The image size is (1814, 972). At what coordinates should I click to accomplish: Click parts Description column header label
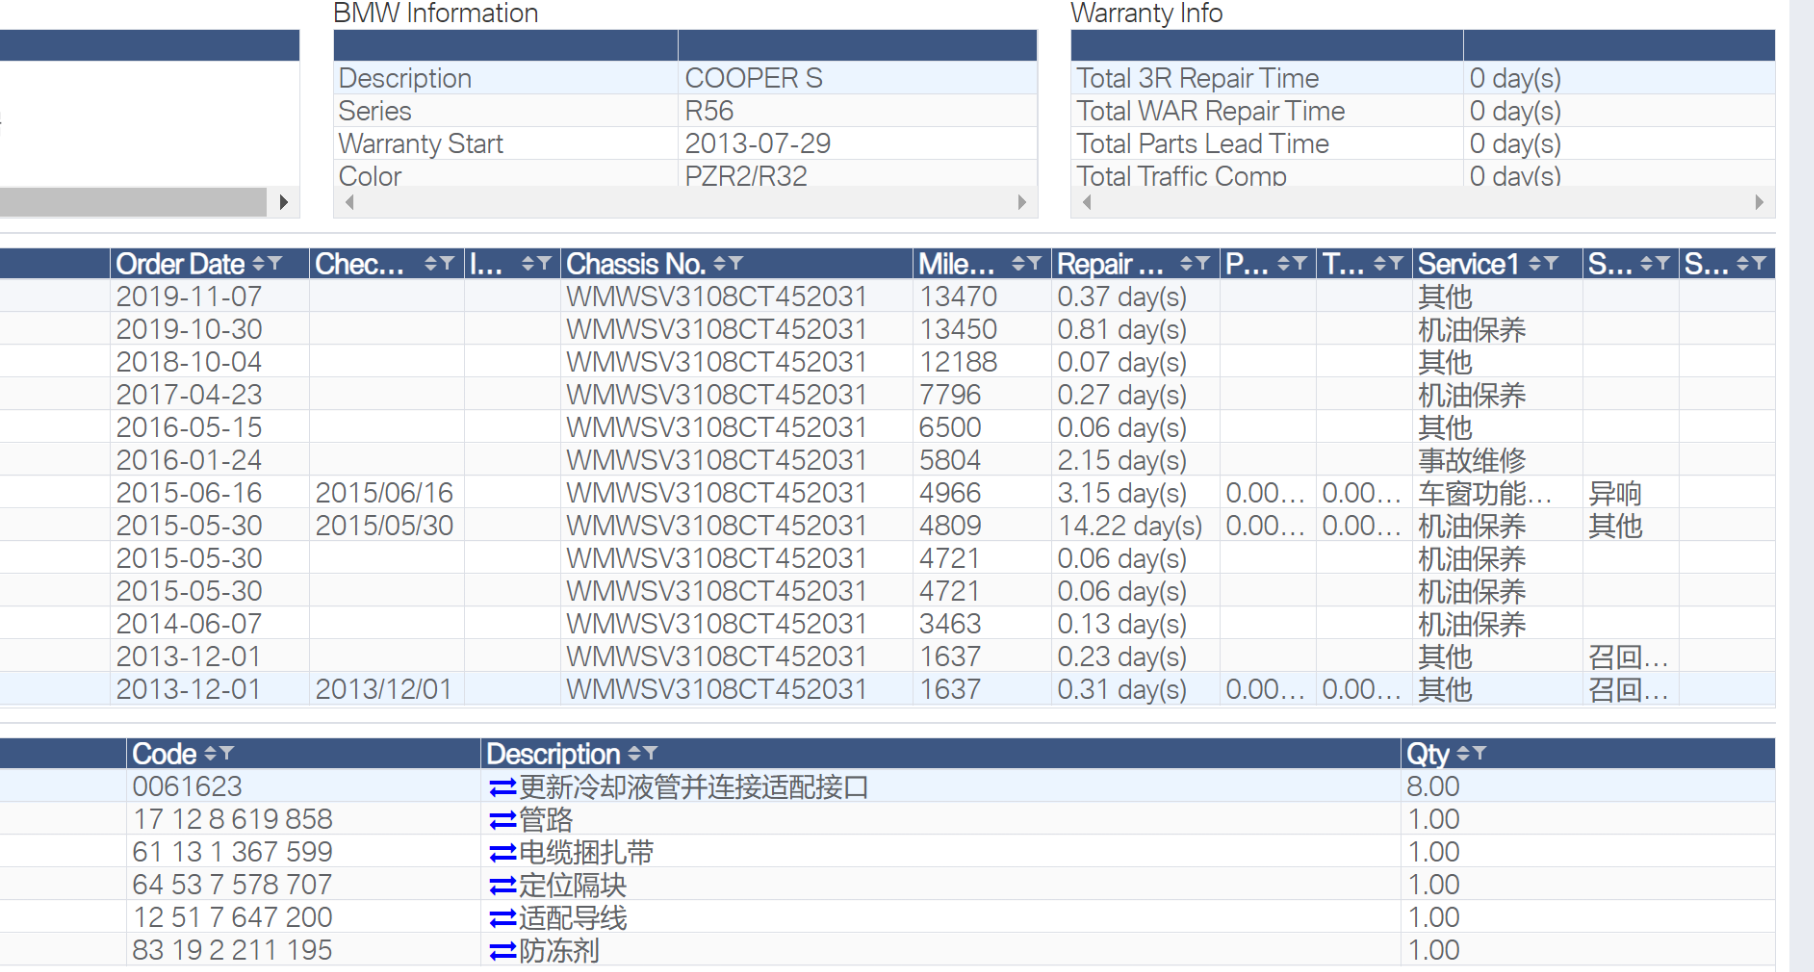pos(553,754)
